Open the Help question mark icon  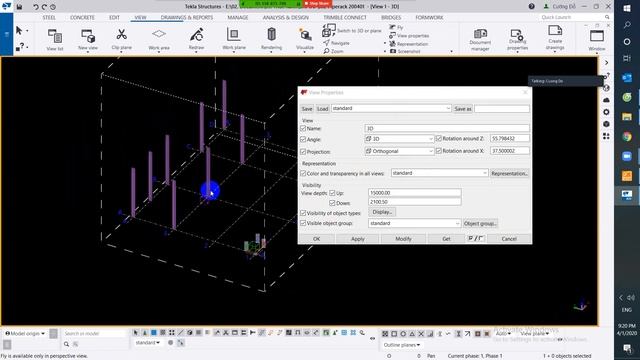click(x=531, y=7)
